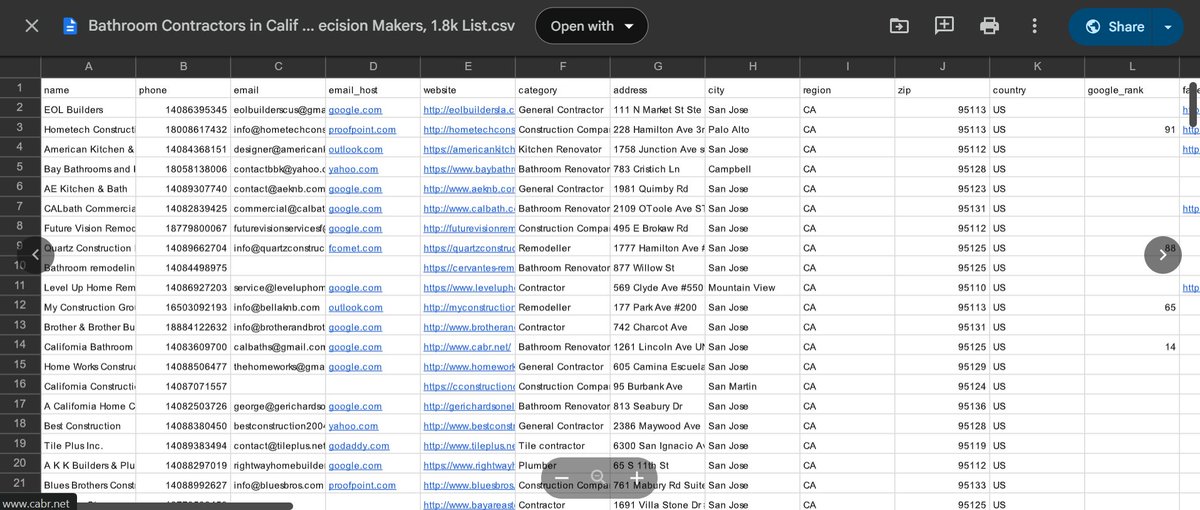Expand the Share options arrow

[x=1168, y=26]
